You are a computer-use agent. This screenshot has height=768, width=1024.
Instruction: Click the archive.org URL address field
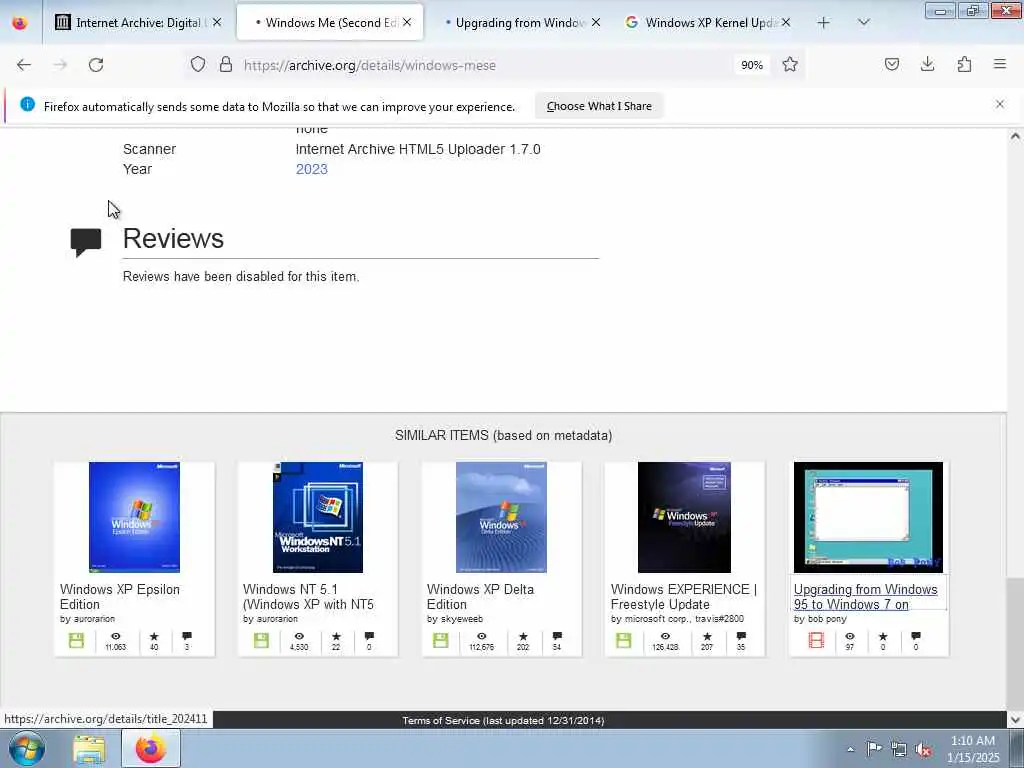tap(483, 65)
